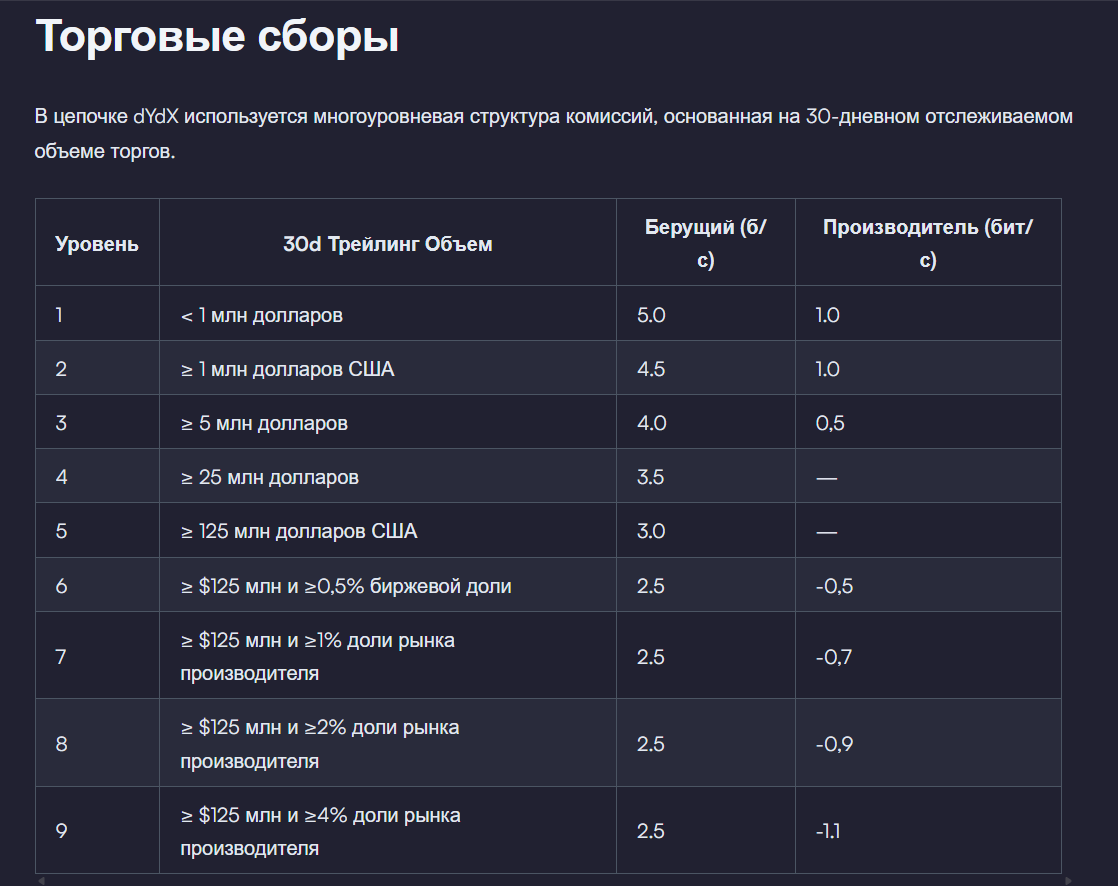Click the intro paragraph mentioning dYdX
Viewport: 1118px width, 886px height.
(x=553, y=135)
